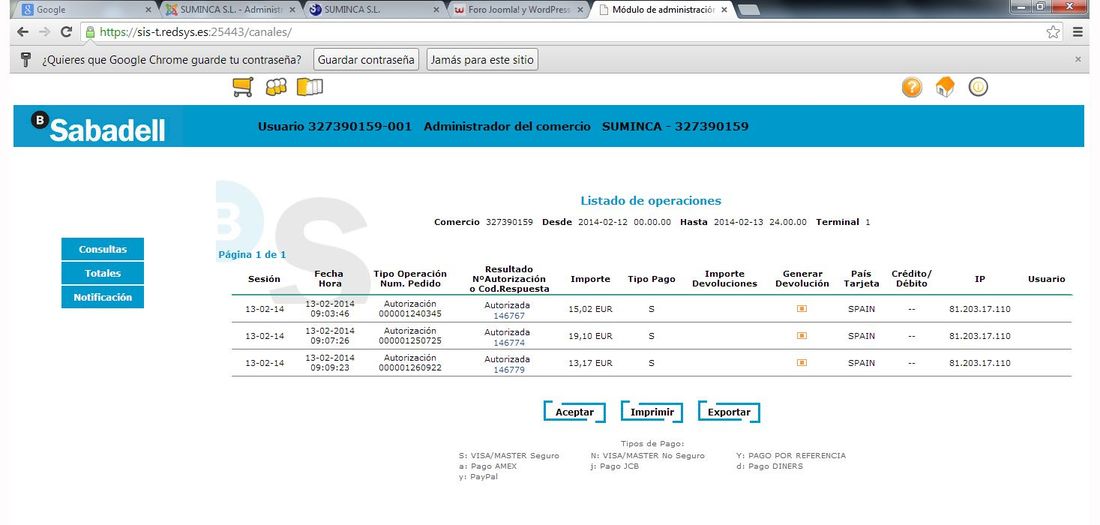
Task: Generate refund for order 000001240345
Action: 802,309
